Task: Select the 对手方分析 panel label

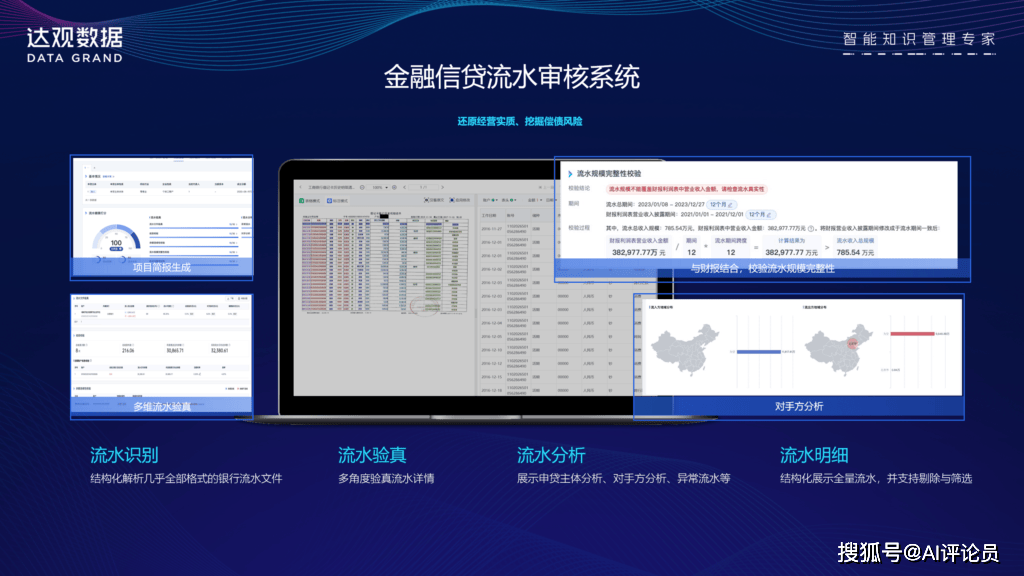Action: click(798, 406)
